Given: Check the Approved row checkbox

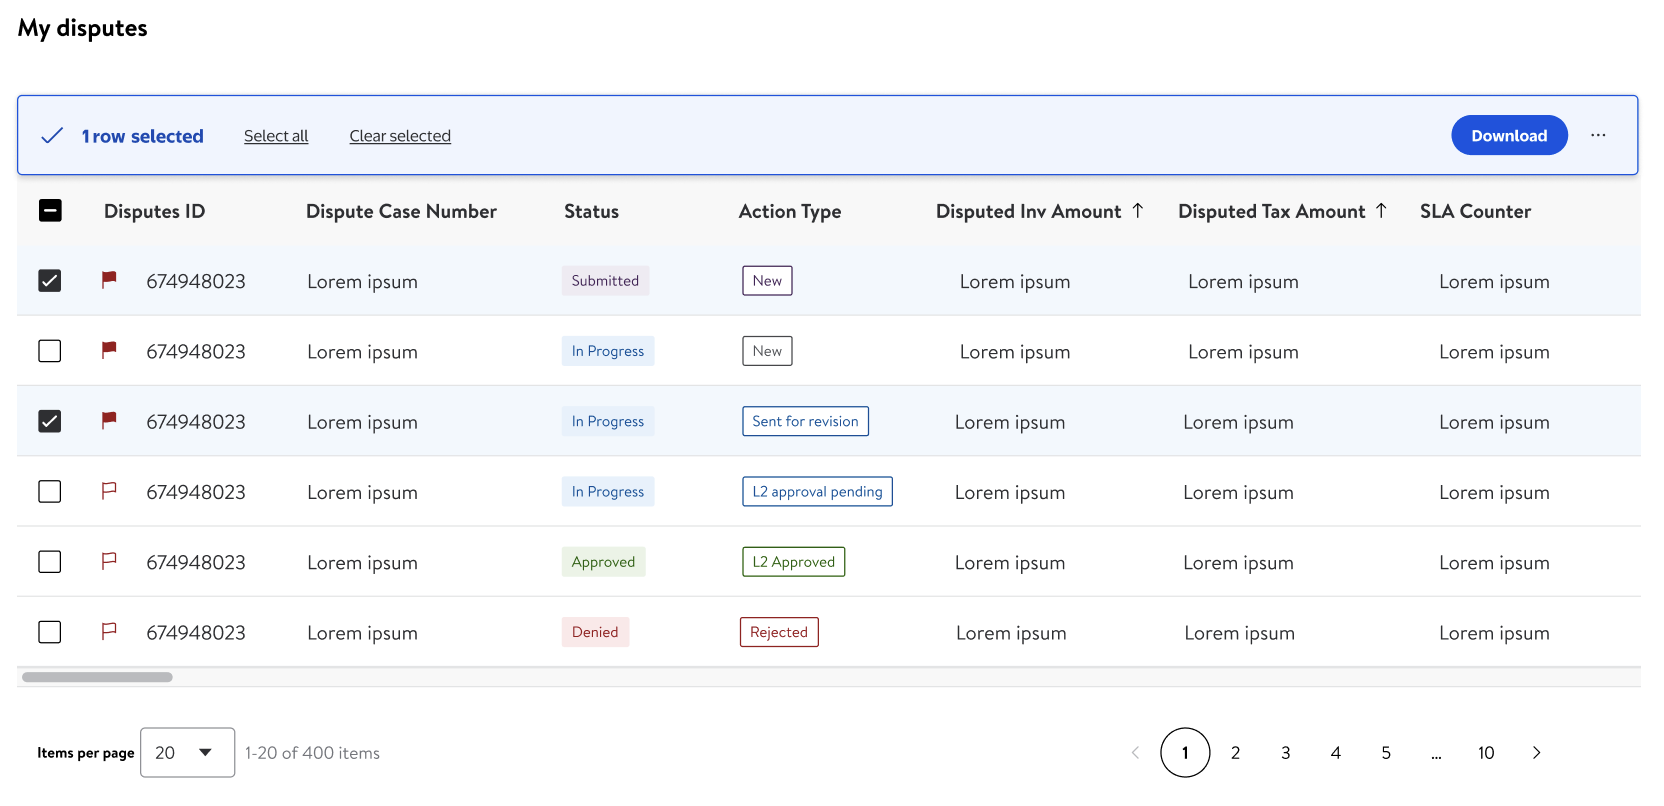Looking at the screenshot, I should pyautogui.click(x=50, y=562).
